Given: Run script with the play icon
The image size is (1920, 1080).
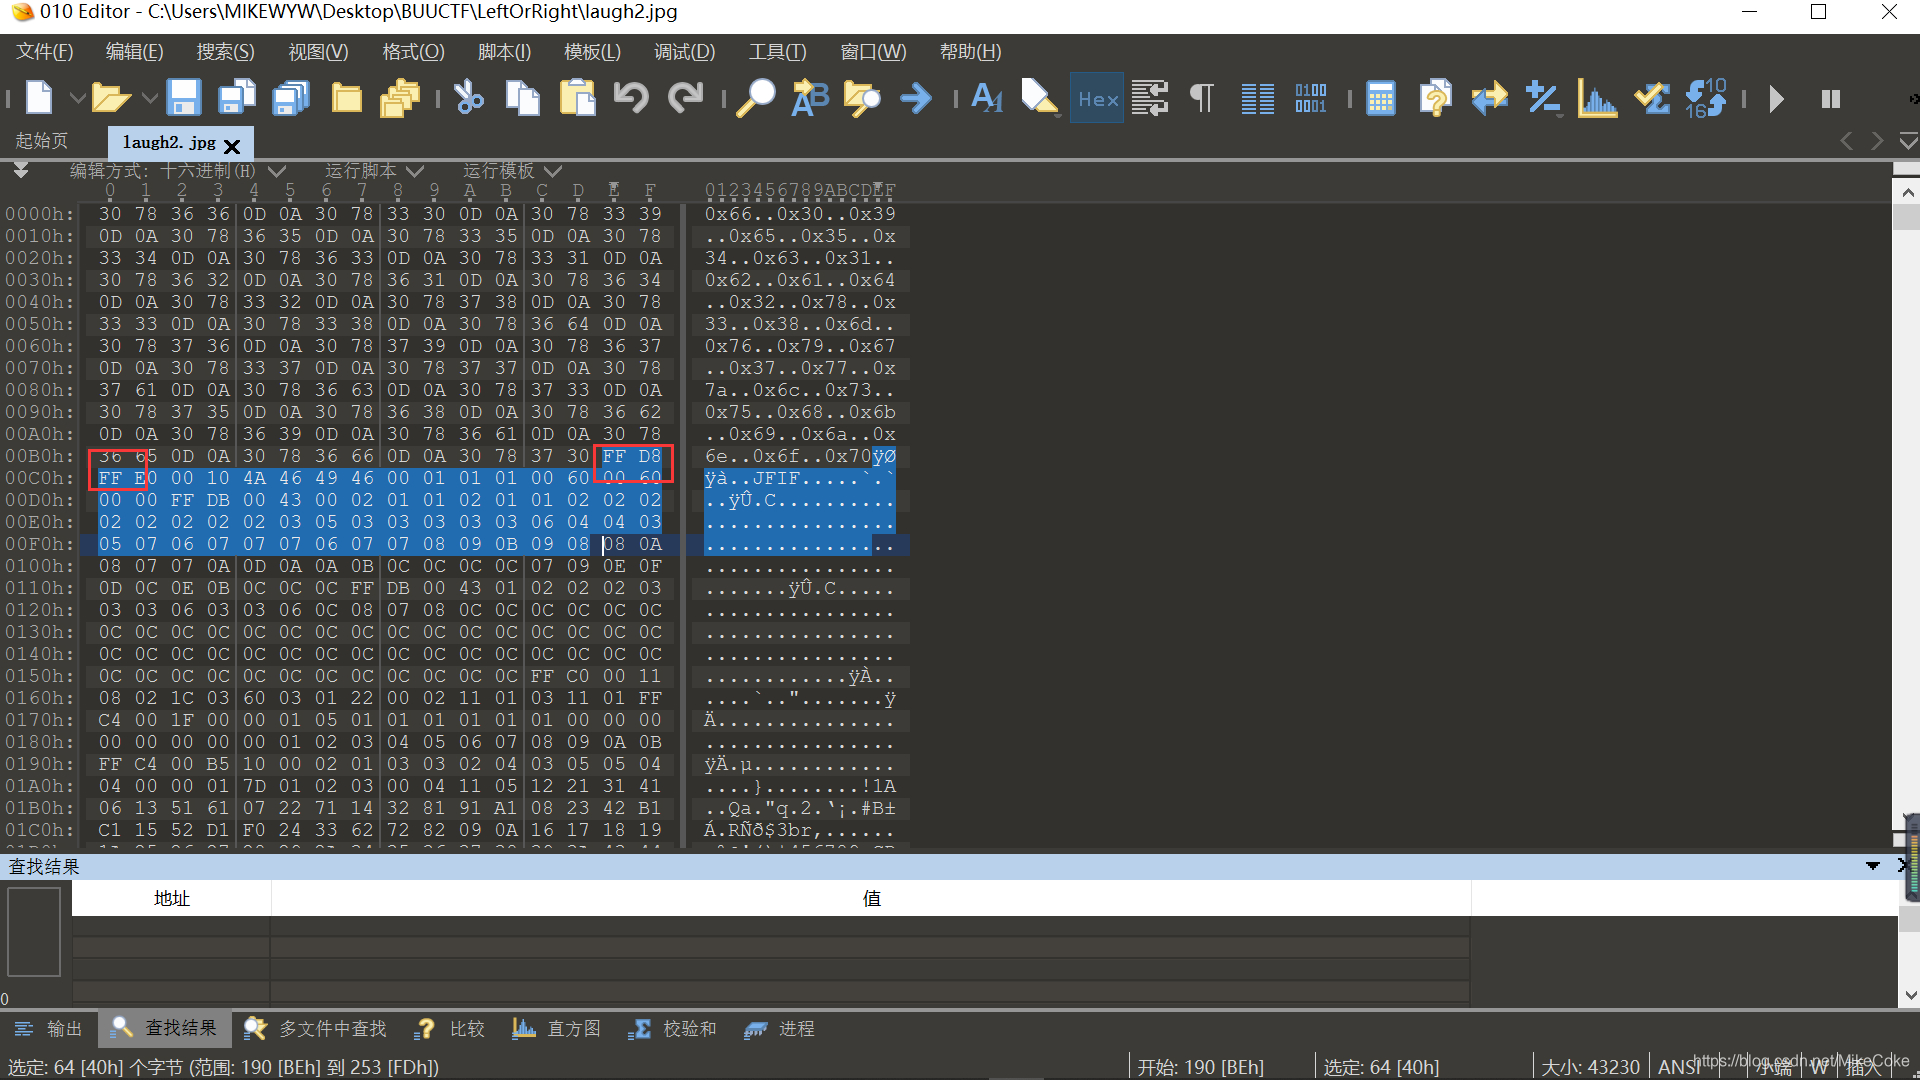Looking at the screenshot, I should pyautogui.click(x=1777, y=98).
